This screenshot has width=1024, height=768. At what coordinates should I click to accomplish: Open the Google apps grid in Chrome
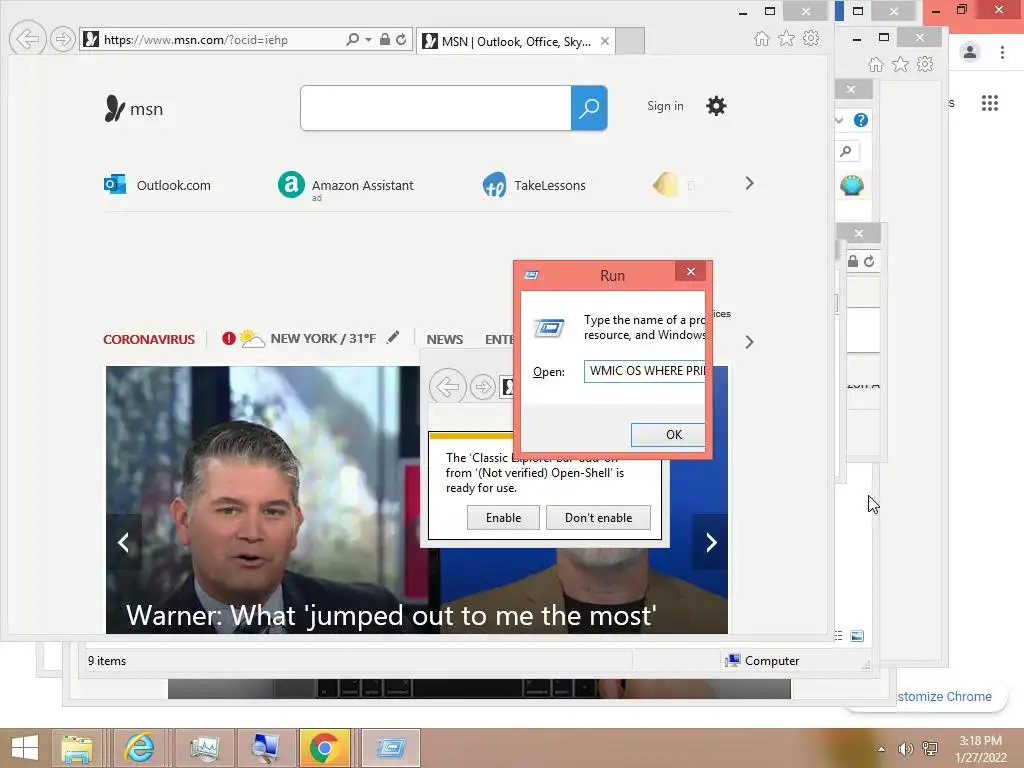(989, 103)
